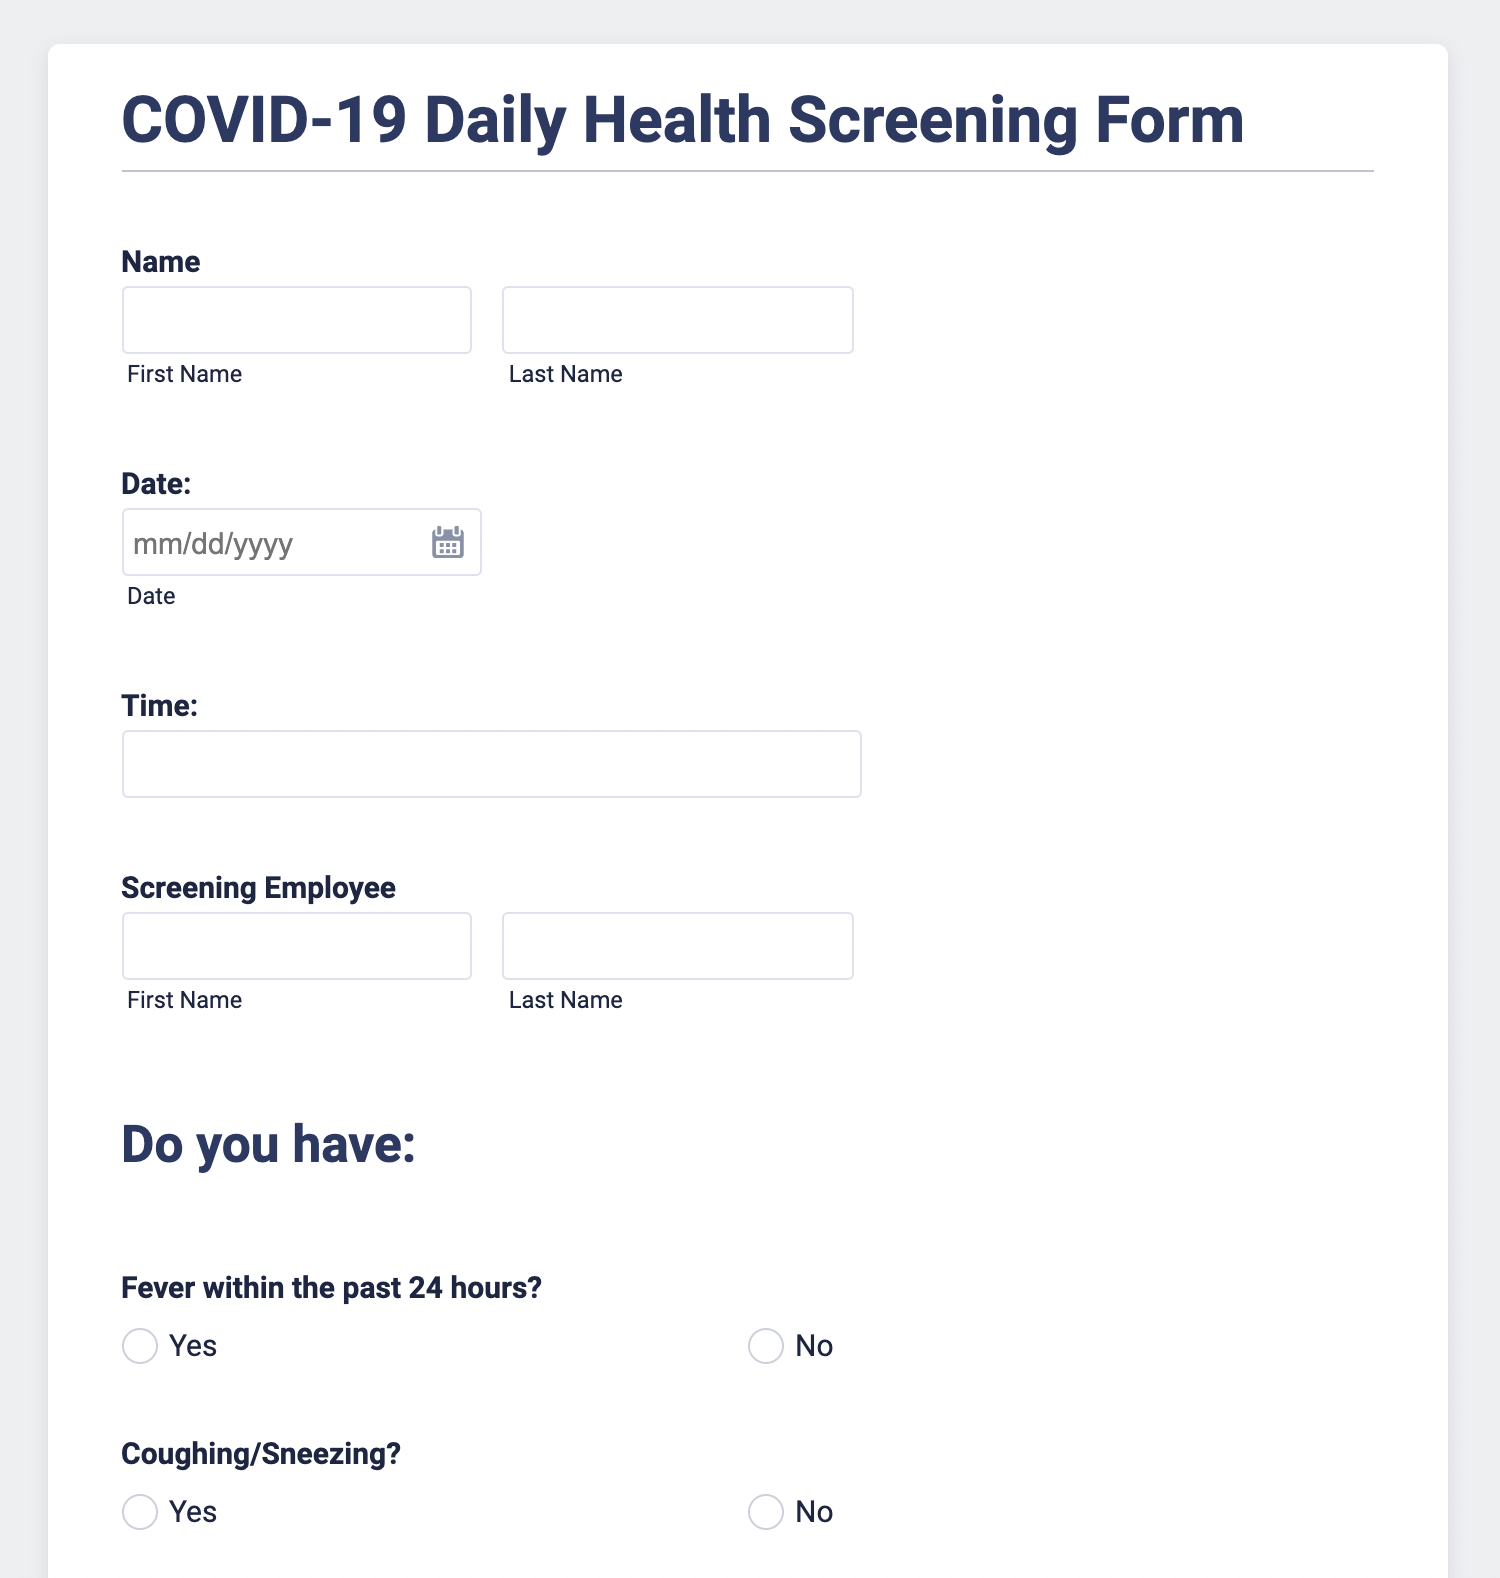Image resolution: width=1500 pixels, height=1578 pixels.
Task: Click the "Screening Employee" field label
Action: (258, 888)
